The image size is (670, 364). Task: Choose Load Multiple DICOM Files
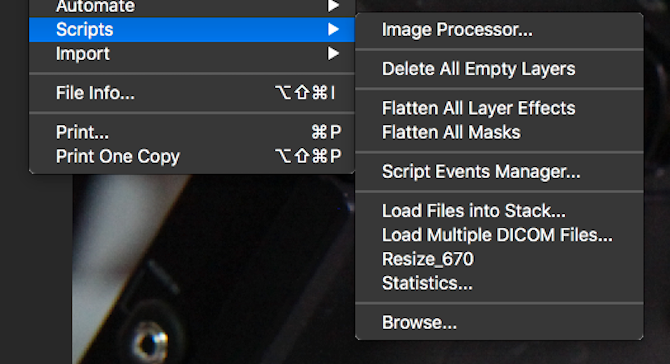[x=499, y=235]
